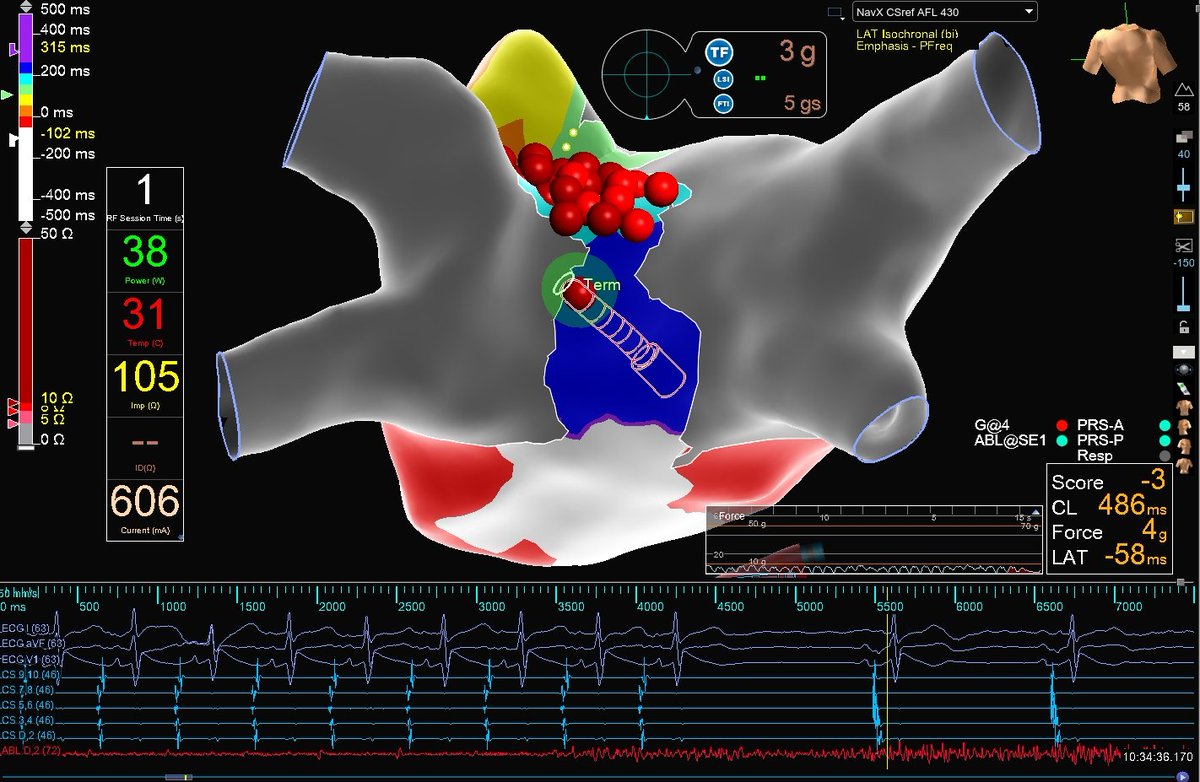Toggle the TF contact force button
The width and height of the screenshot is (1200, 782).
(x=718, y=52)
